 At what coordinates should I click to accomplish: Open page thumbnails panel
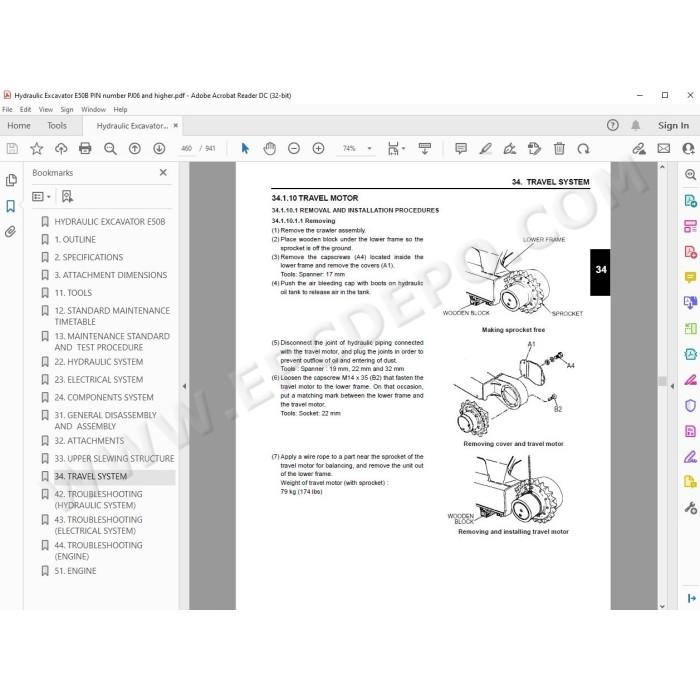(11, 180)
